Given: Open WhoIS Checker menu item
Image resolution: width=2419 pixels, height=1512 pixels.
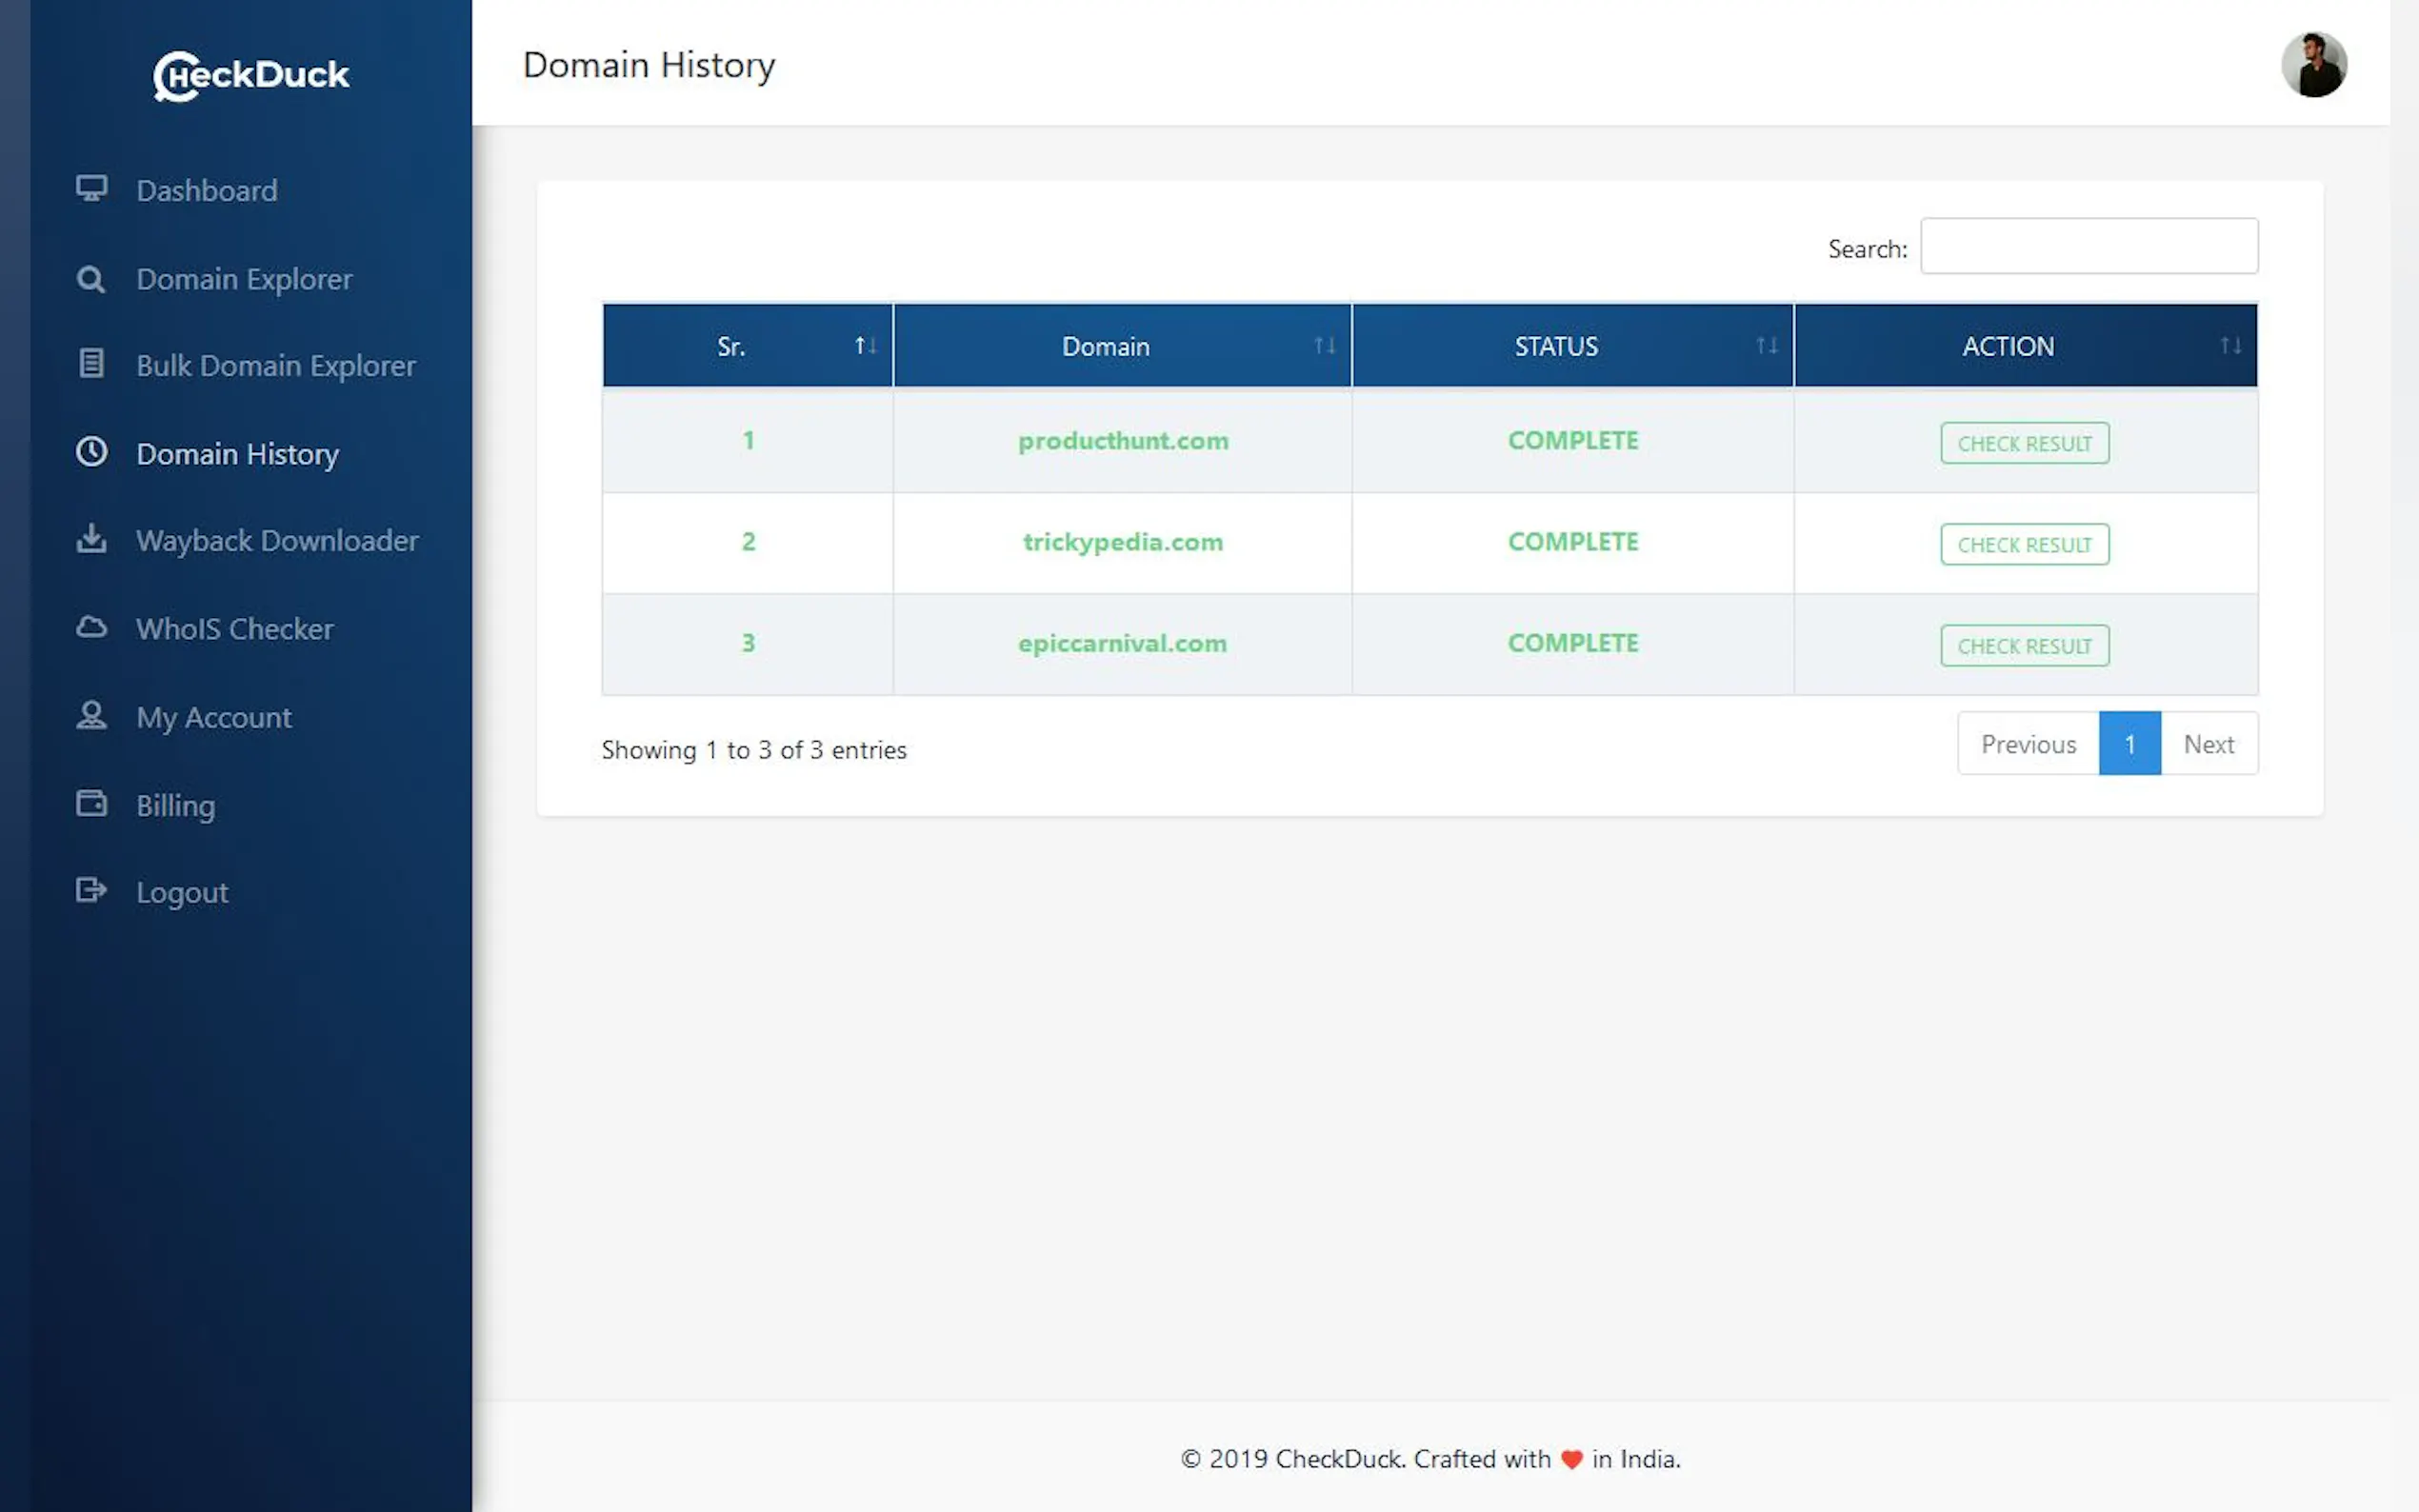Looking at the screenshot, I should pos(235,629).
